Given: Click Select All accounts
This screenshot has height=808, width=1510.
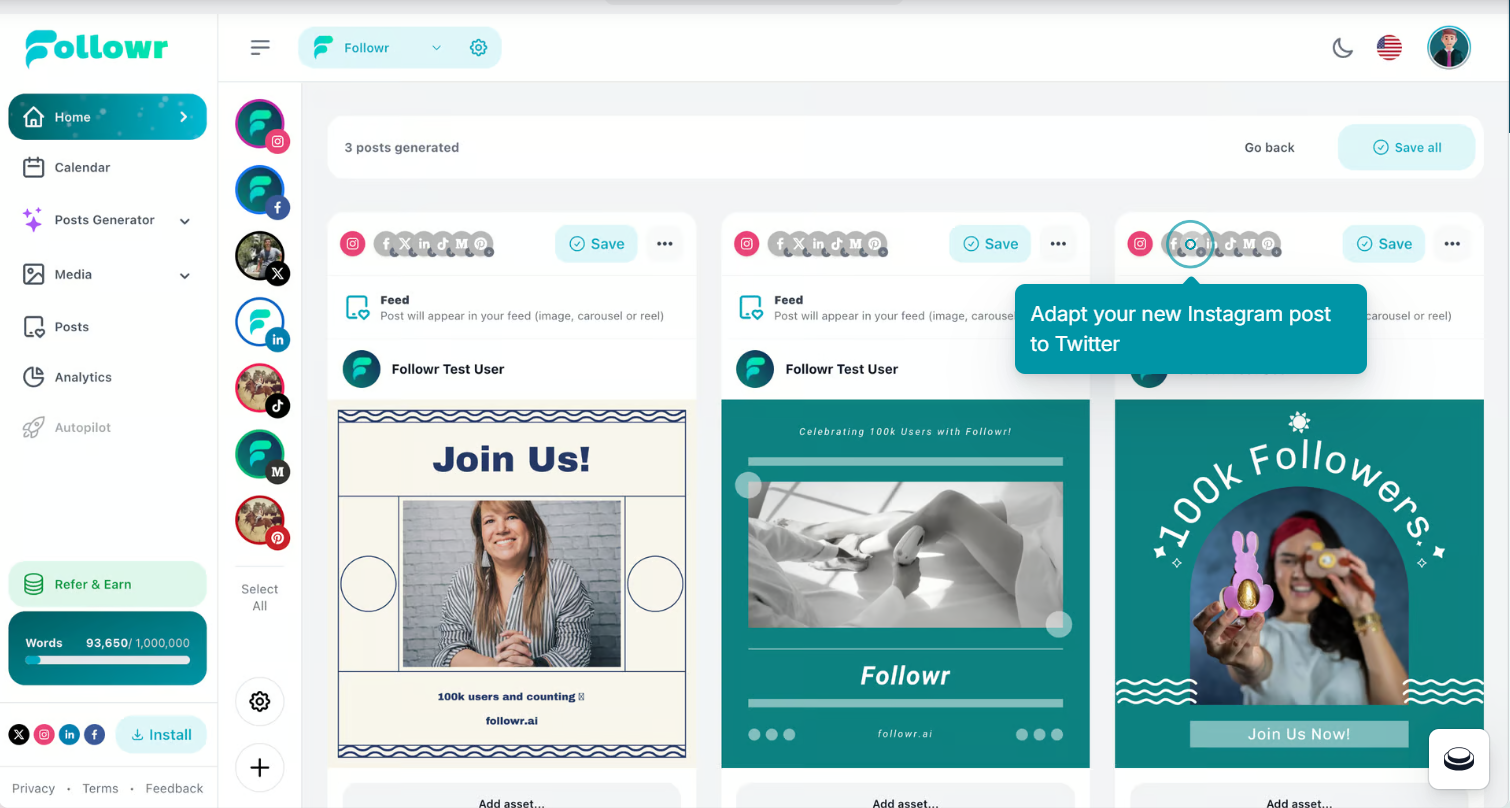Looking at the screenshot, I should [x=260, y=597].
